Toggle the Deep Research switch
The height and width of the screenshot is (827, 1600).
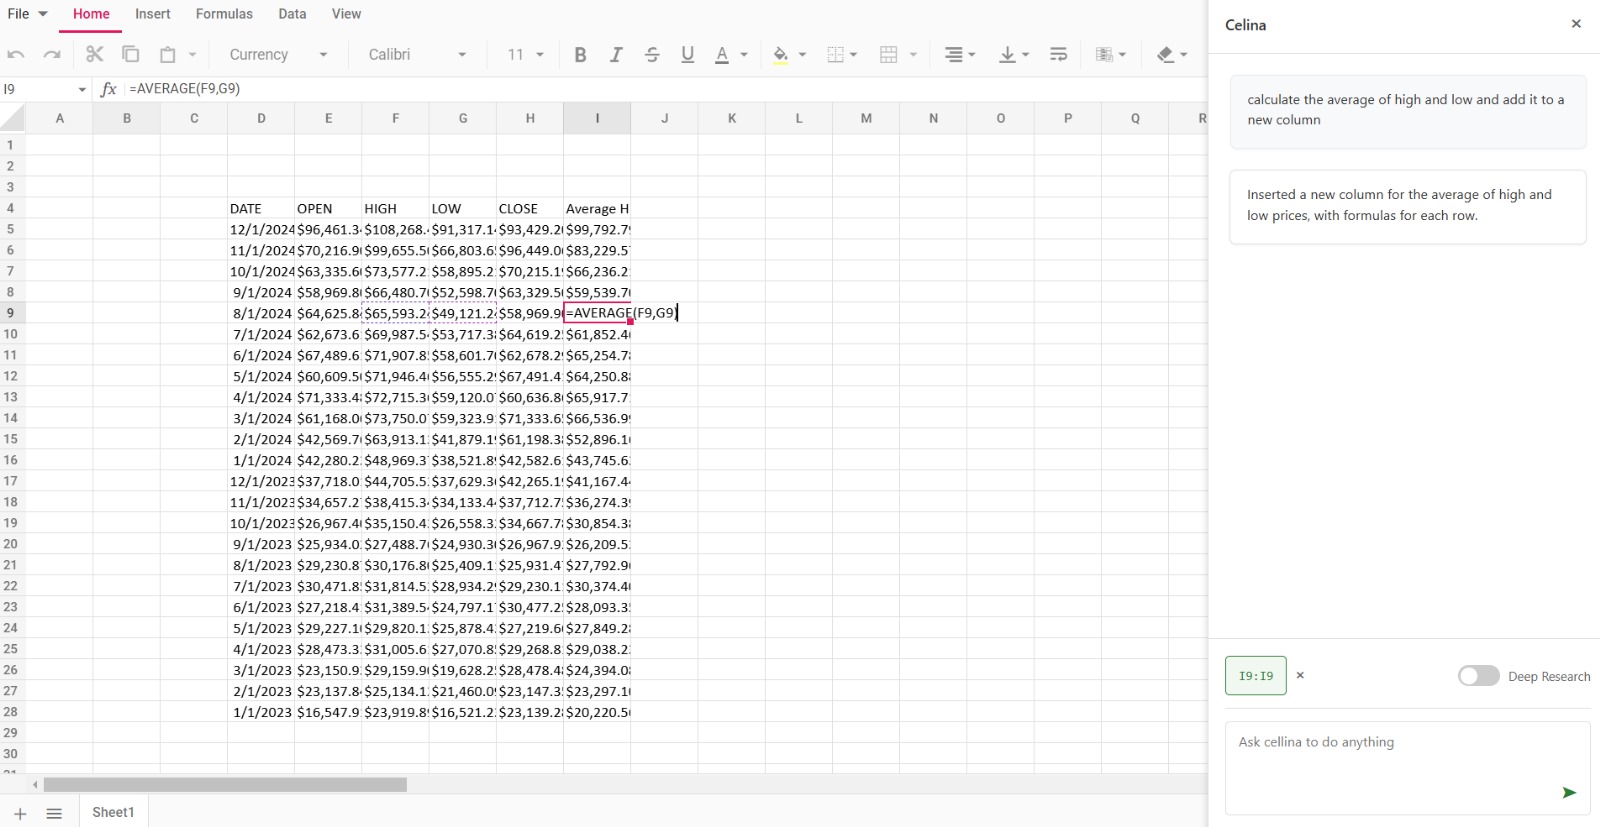point(1478,676)
